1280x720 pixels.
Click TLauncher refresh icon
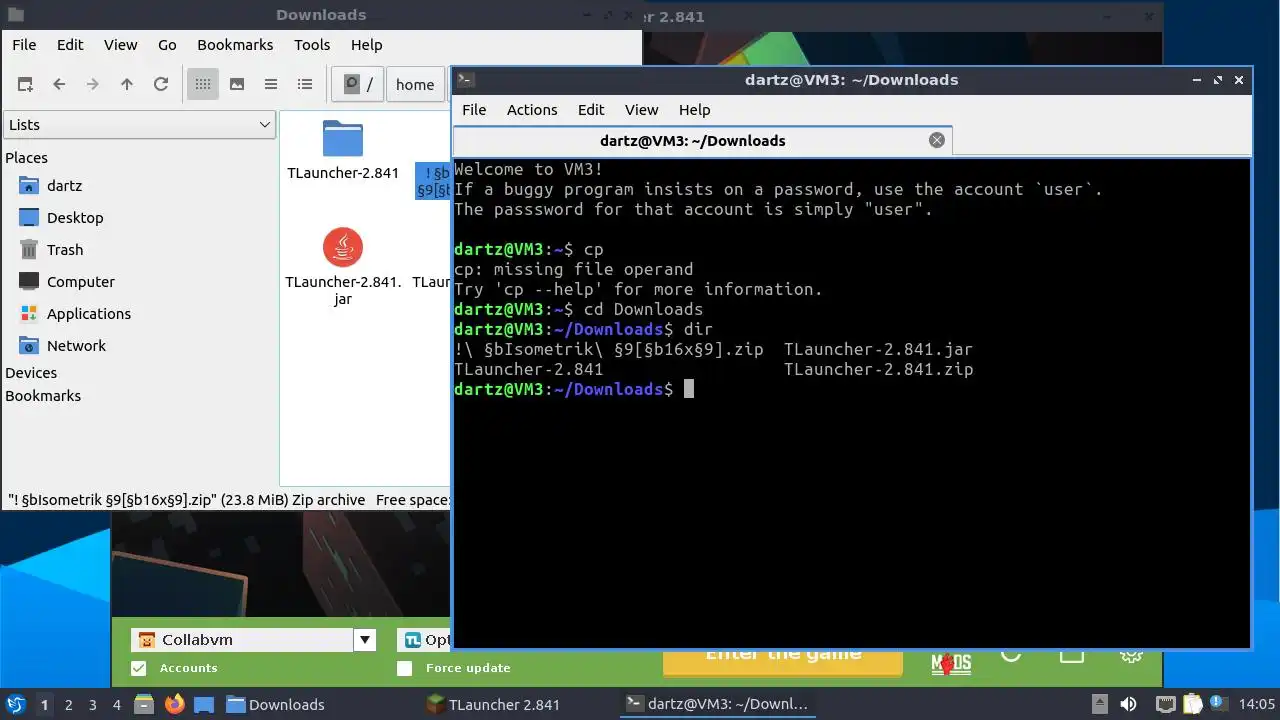pos(1011,655)
